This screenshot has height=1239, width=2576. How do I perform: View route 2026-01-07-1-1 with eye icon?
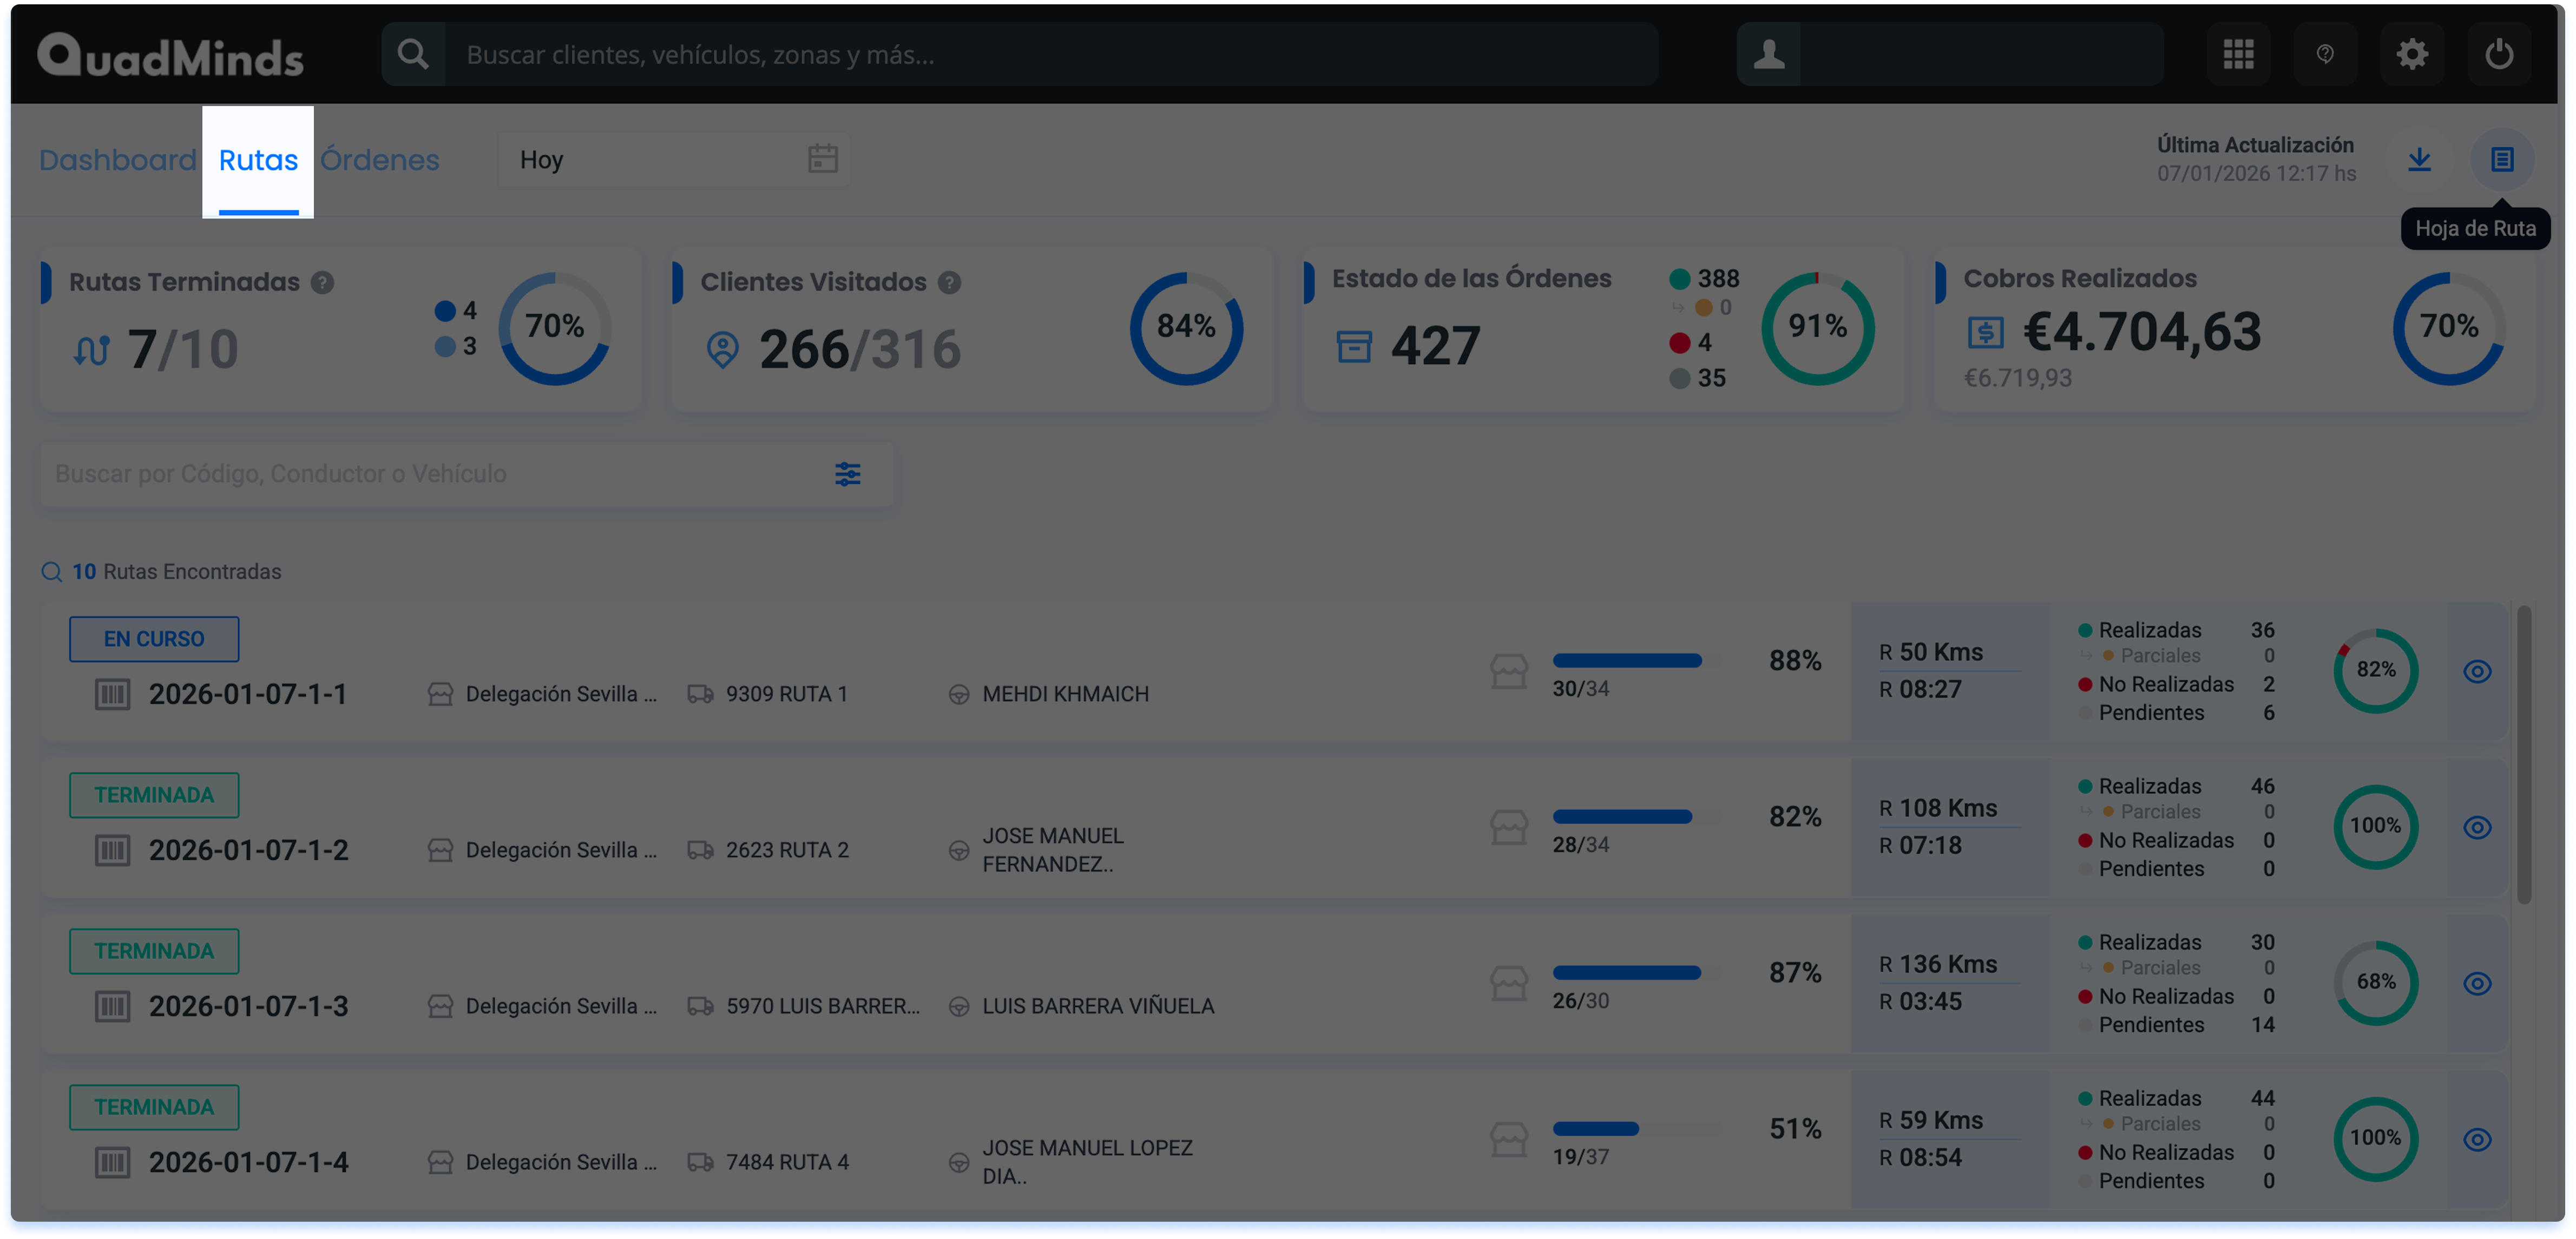2476,671
